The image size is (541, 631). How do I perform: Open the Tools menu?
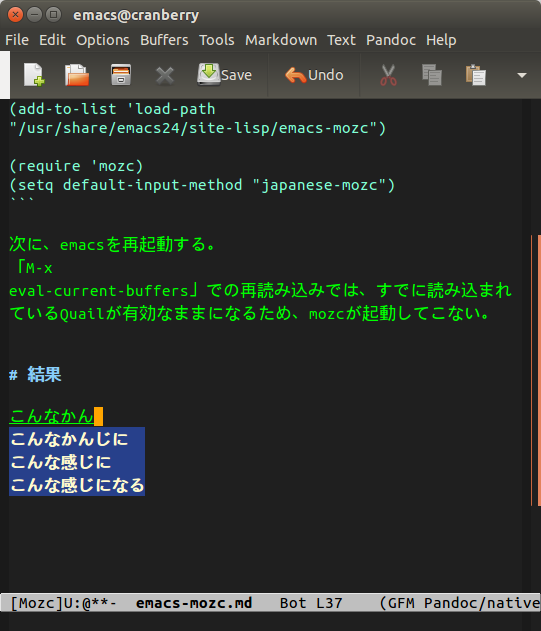(x=217, y=40)
